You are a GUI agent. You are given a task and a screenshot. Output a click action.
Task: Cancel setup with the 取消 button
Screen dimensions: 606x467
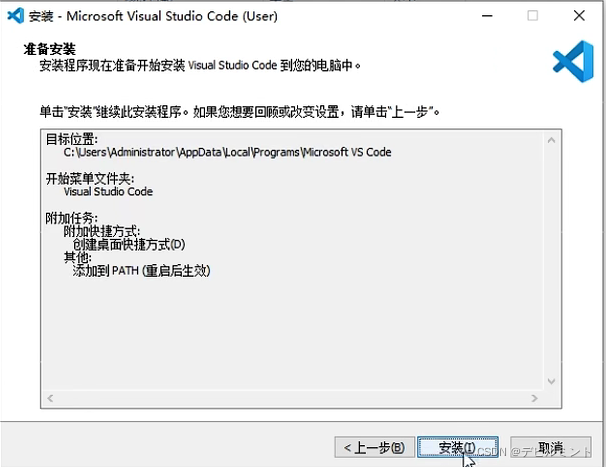[x=551, y=448]
